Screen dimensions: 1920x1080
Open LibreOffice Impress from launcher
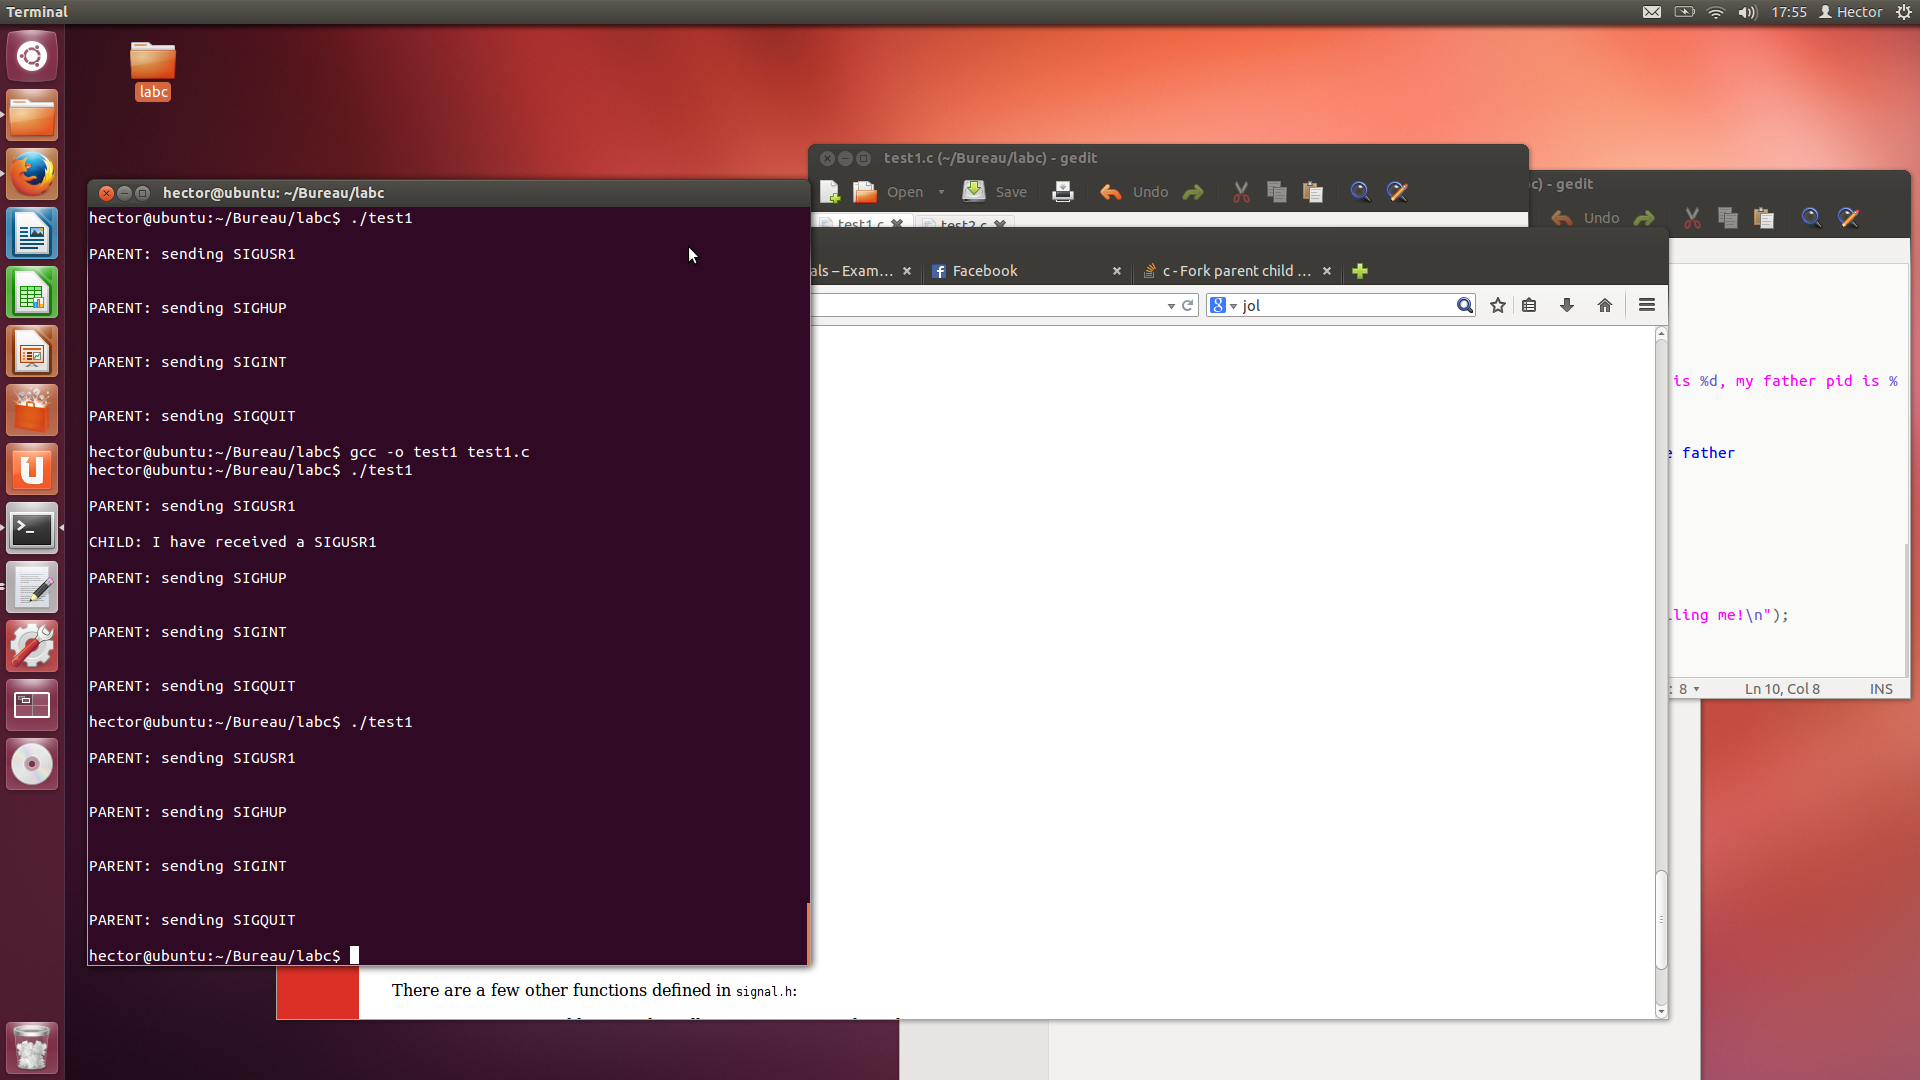(x=32, y=351)
